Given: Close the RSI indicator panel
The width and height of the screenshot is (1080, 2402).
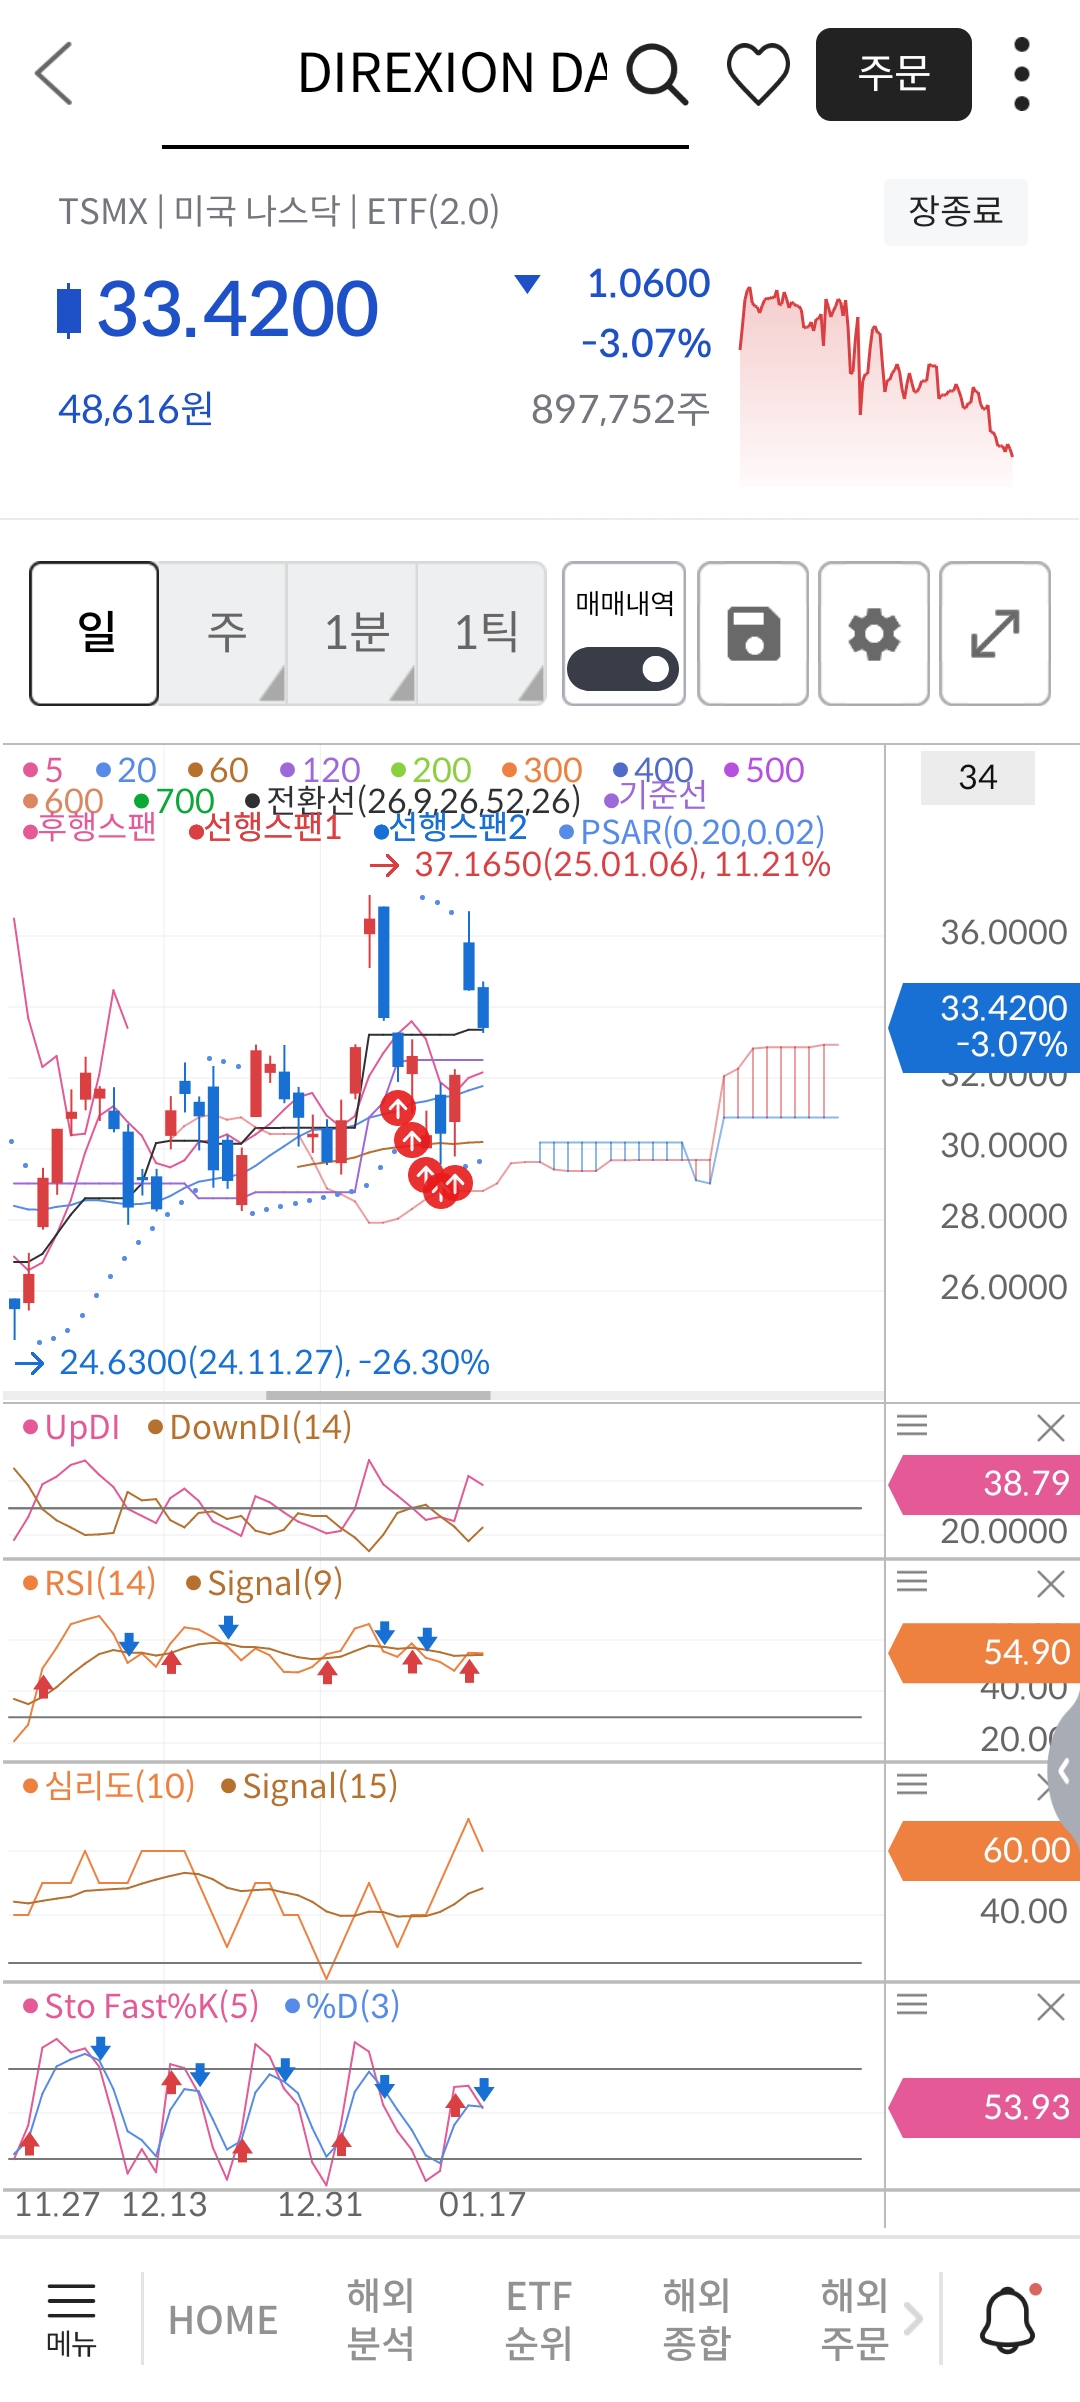Looking at the screenshot, I should (1051, 1583).
